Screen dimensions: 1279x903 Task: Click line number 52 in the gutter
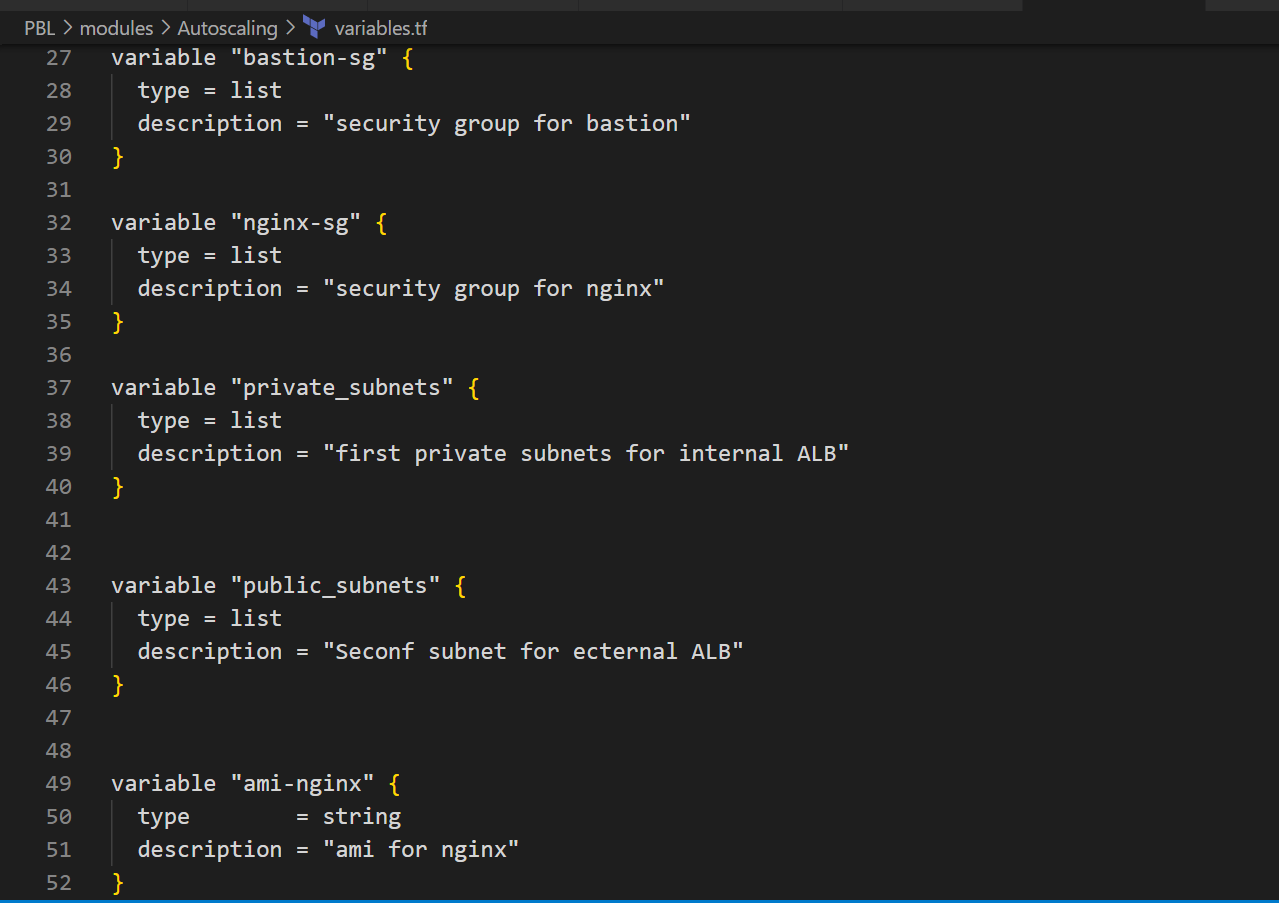(x=58, y=882)
